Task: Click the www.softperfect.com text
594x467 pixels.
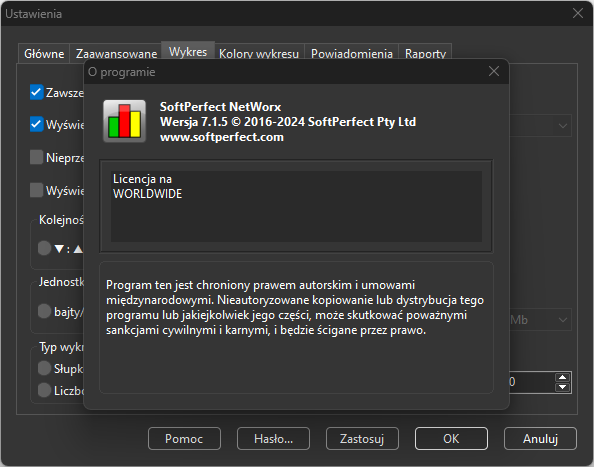Action: [x=222, y=137]
